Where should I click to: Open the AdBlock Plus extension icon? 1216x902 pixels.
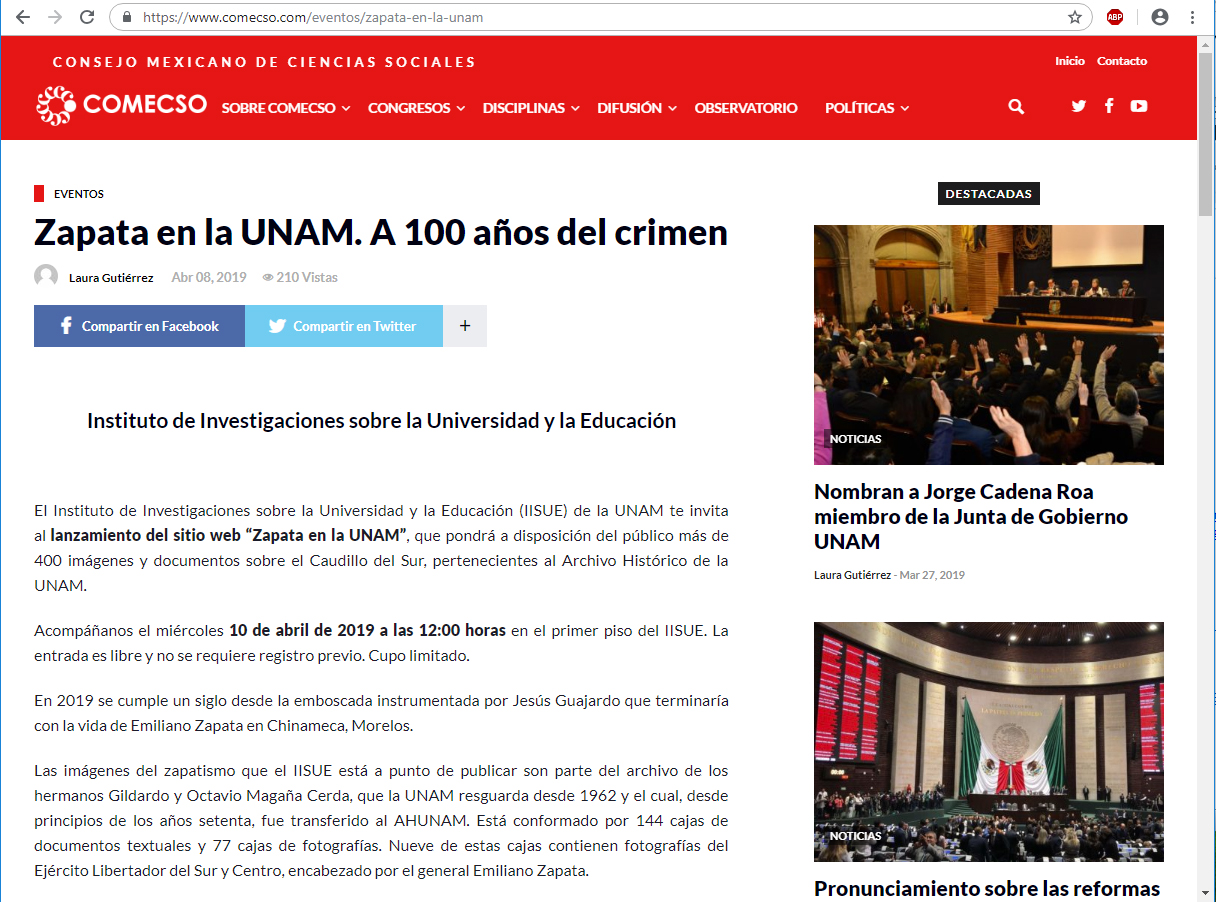coord(1115,17)
